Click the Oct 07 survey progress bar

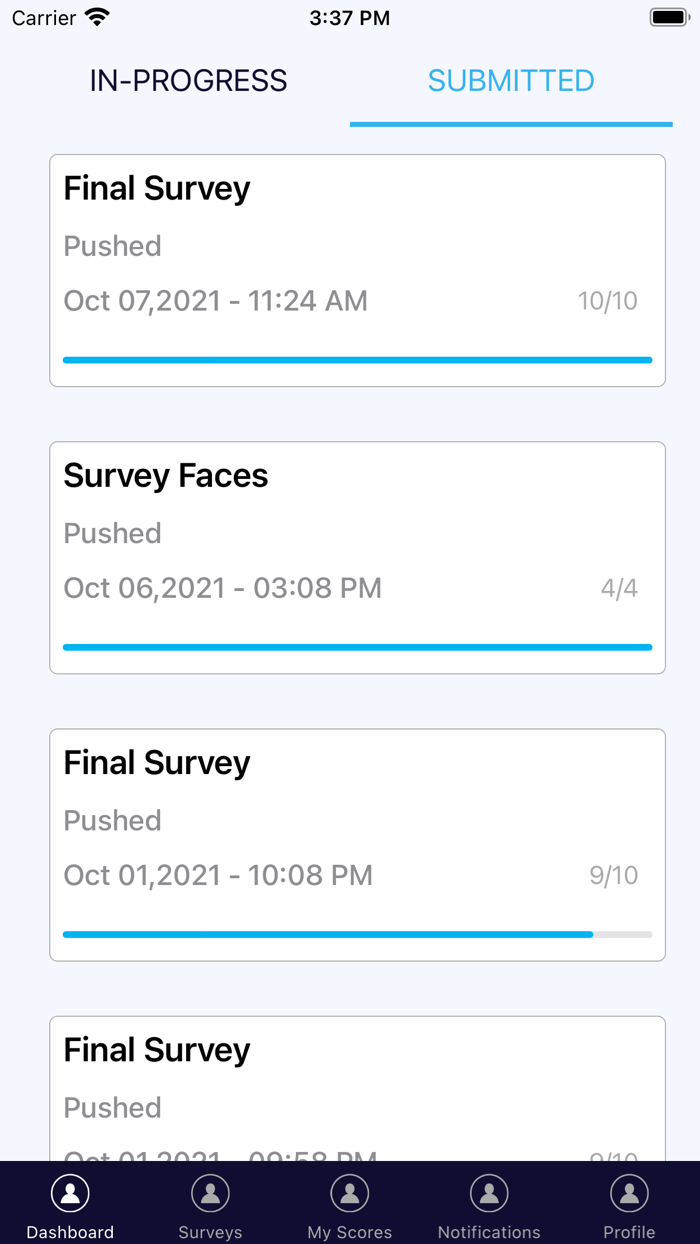(x=357, y=360)
